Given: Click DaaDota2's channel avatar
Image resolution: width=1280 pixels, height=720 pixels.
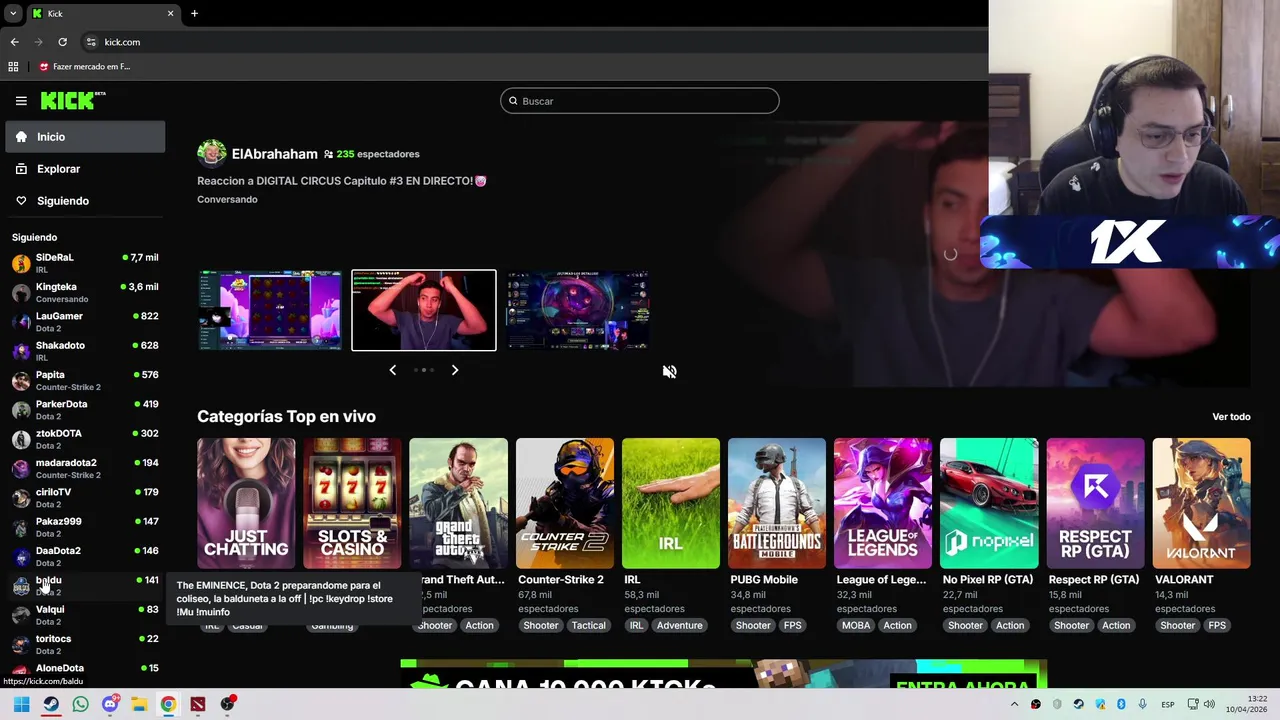Looking at the screenshot, I should click(21, 556).
